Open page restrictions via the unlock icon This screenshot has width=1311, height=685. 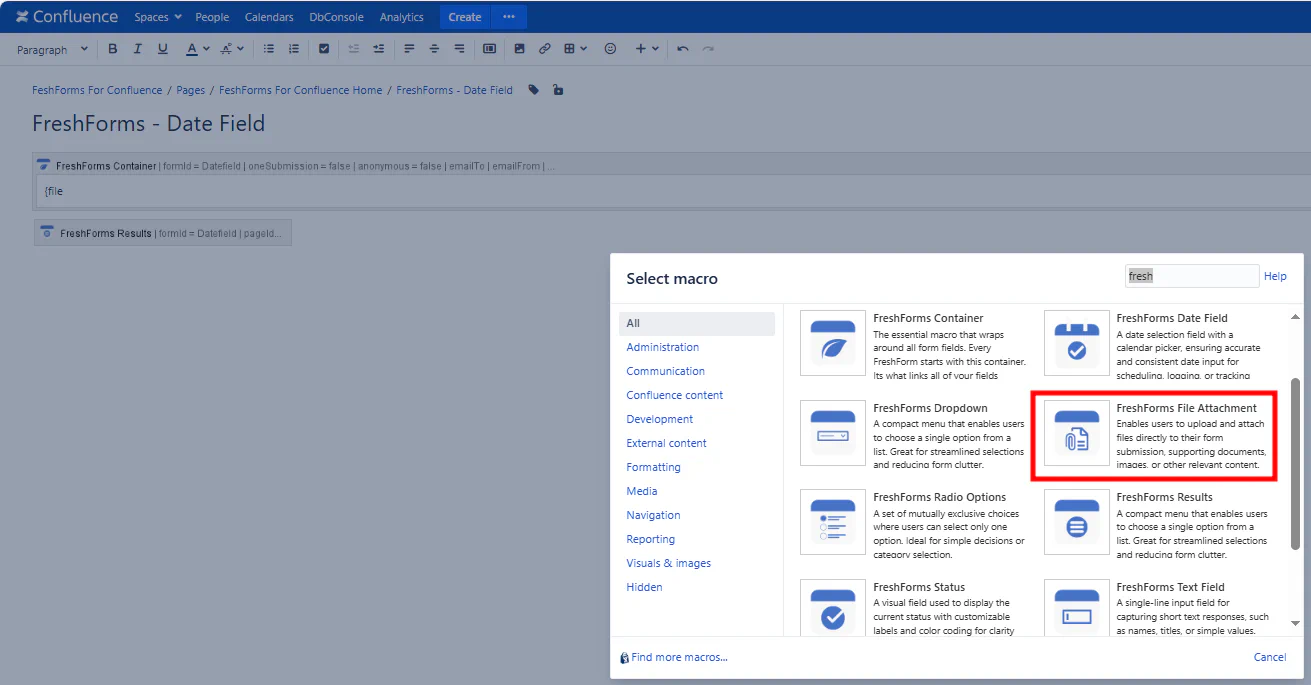point(558,89)
